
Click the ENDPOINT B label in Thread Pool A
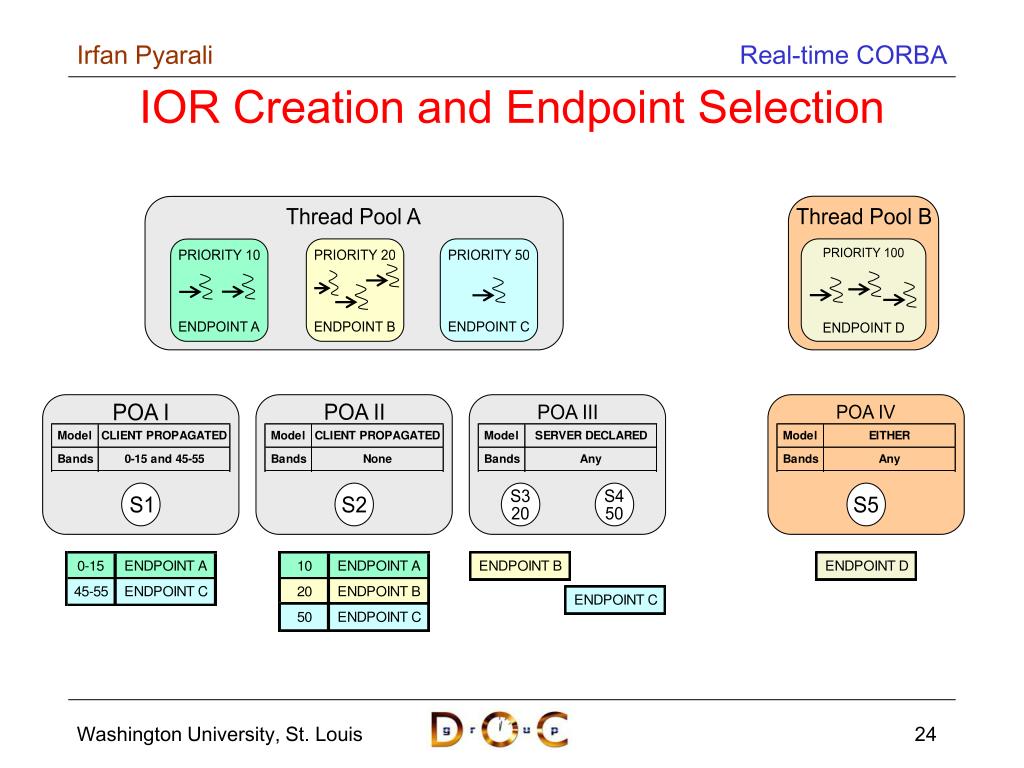[355, 327]
